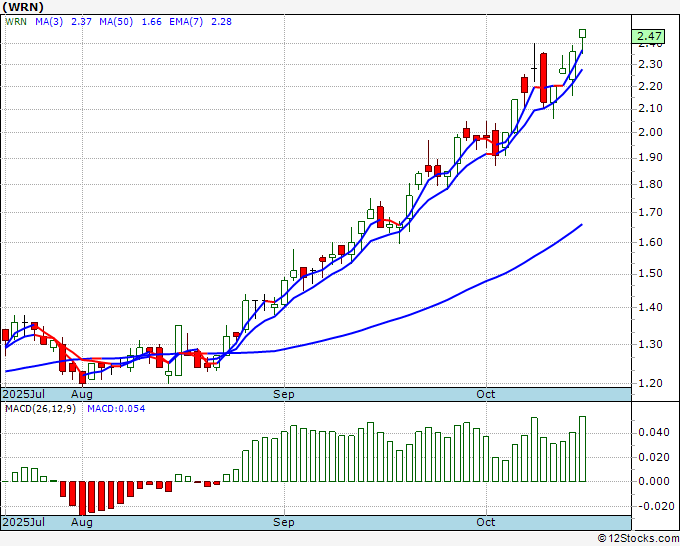This screenshot has width=680, height=546.
Task: Click the 2.30 price axis label
Action: 651,64
